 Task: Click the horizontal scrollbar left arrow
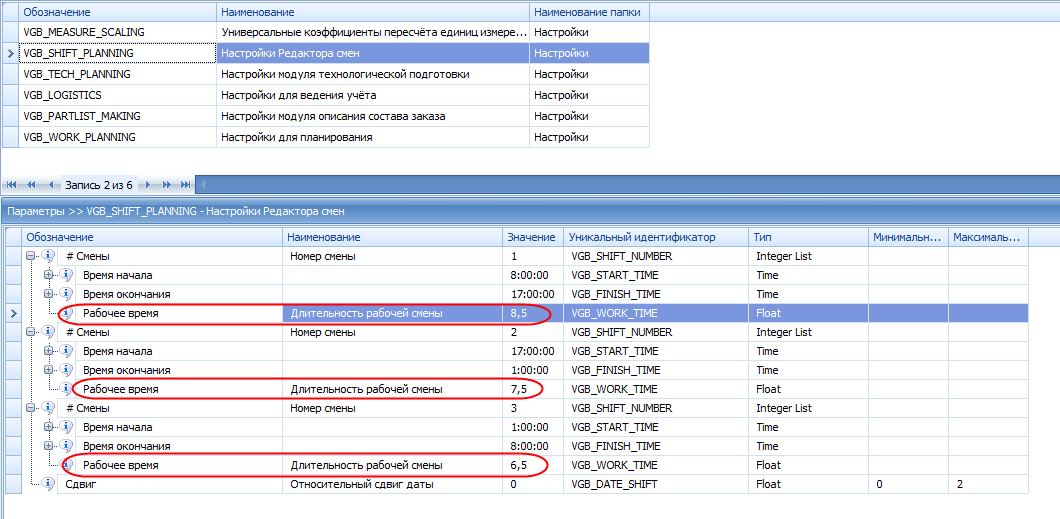pos(201,185)
